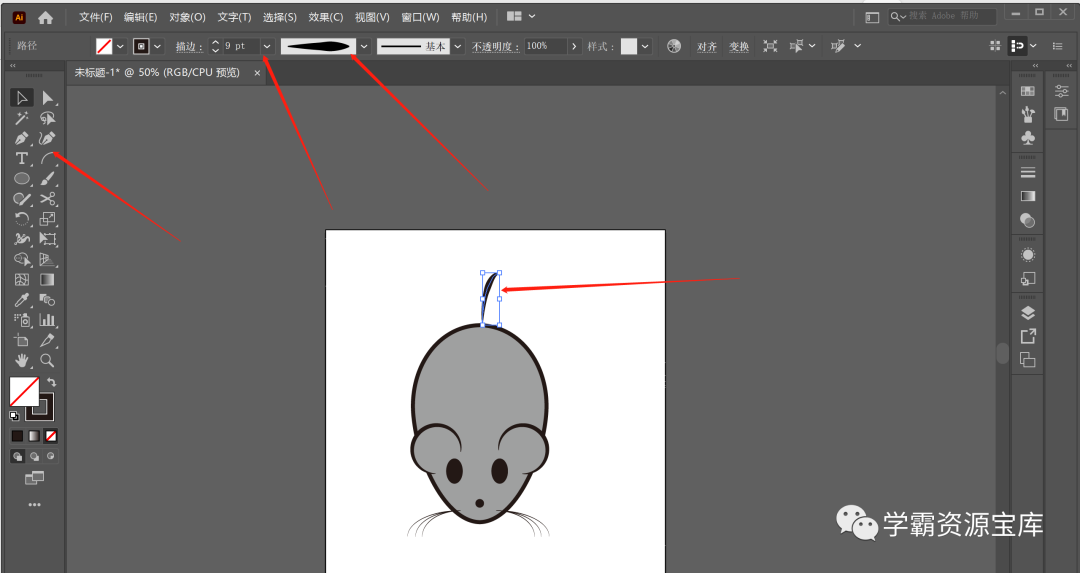Viewport: 1080px width, 573px height.
Task: Choose the Magic Wand tool
Action: tap(21, 118)
